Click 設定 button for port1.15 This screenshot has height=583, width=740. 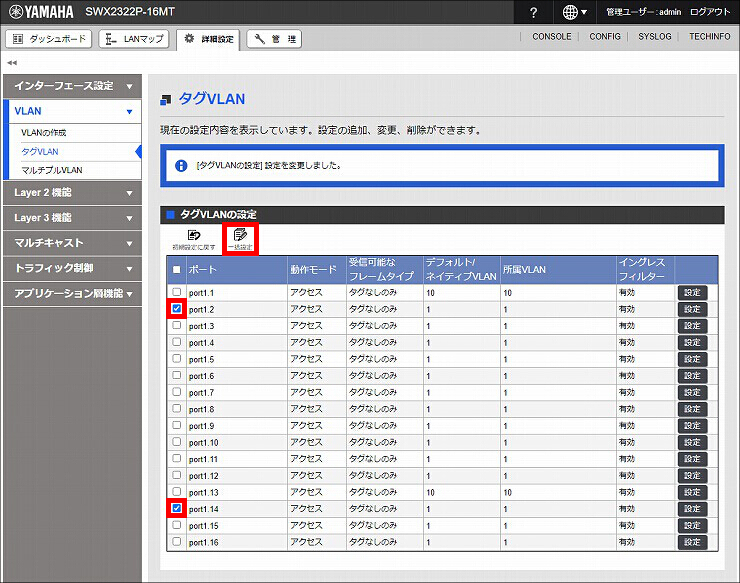692,525
